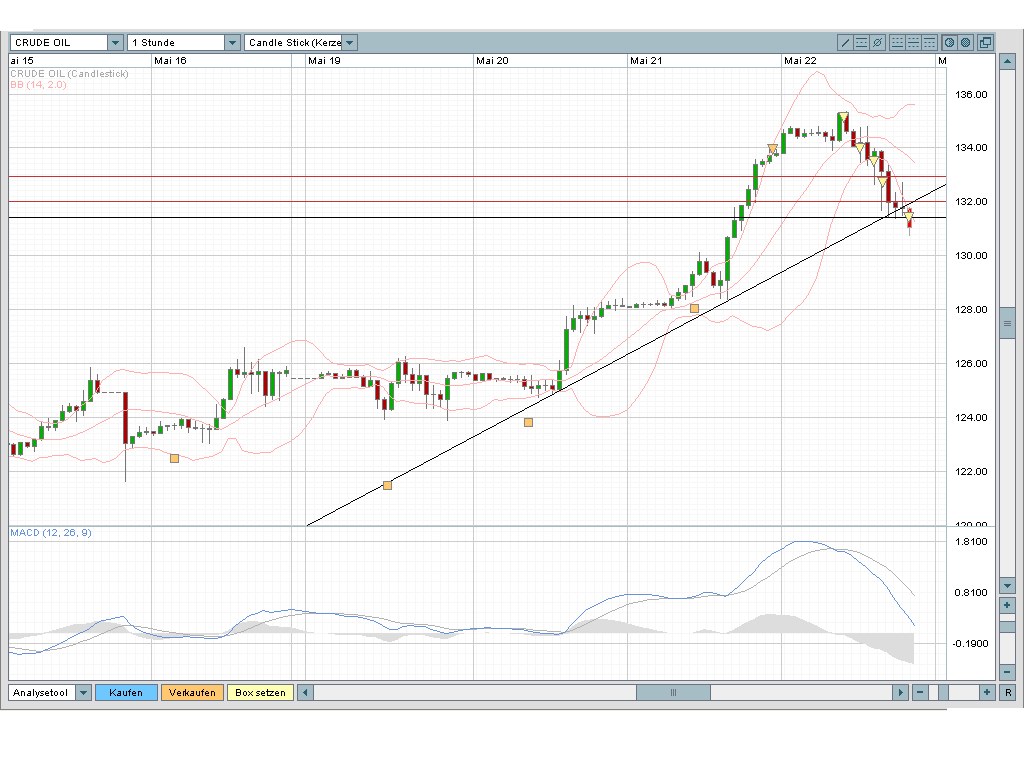This screenshot has height=768, width=1024.
Task: Click the horizontal time scrollbar thumb
Action: (x=673, y=693)
